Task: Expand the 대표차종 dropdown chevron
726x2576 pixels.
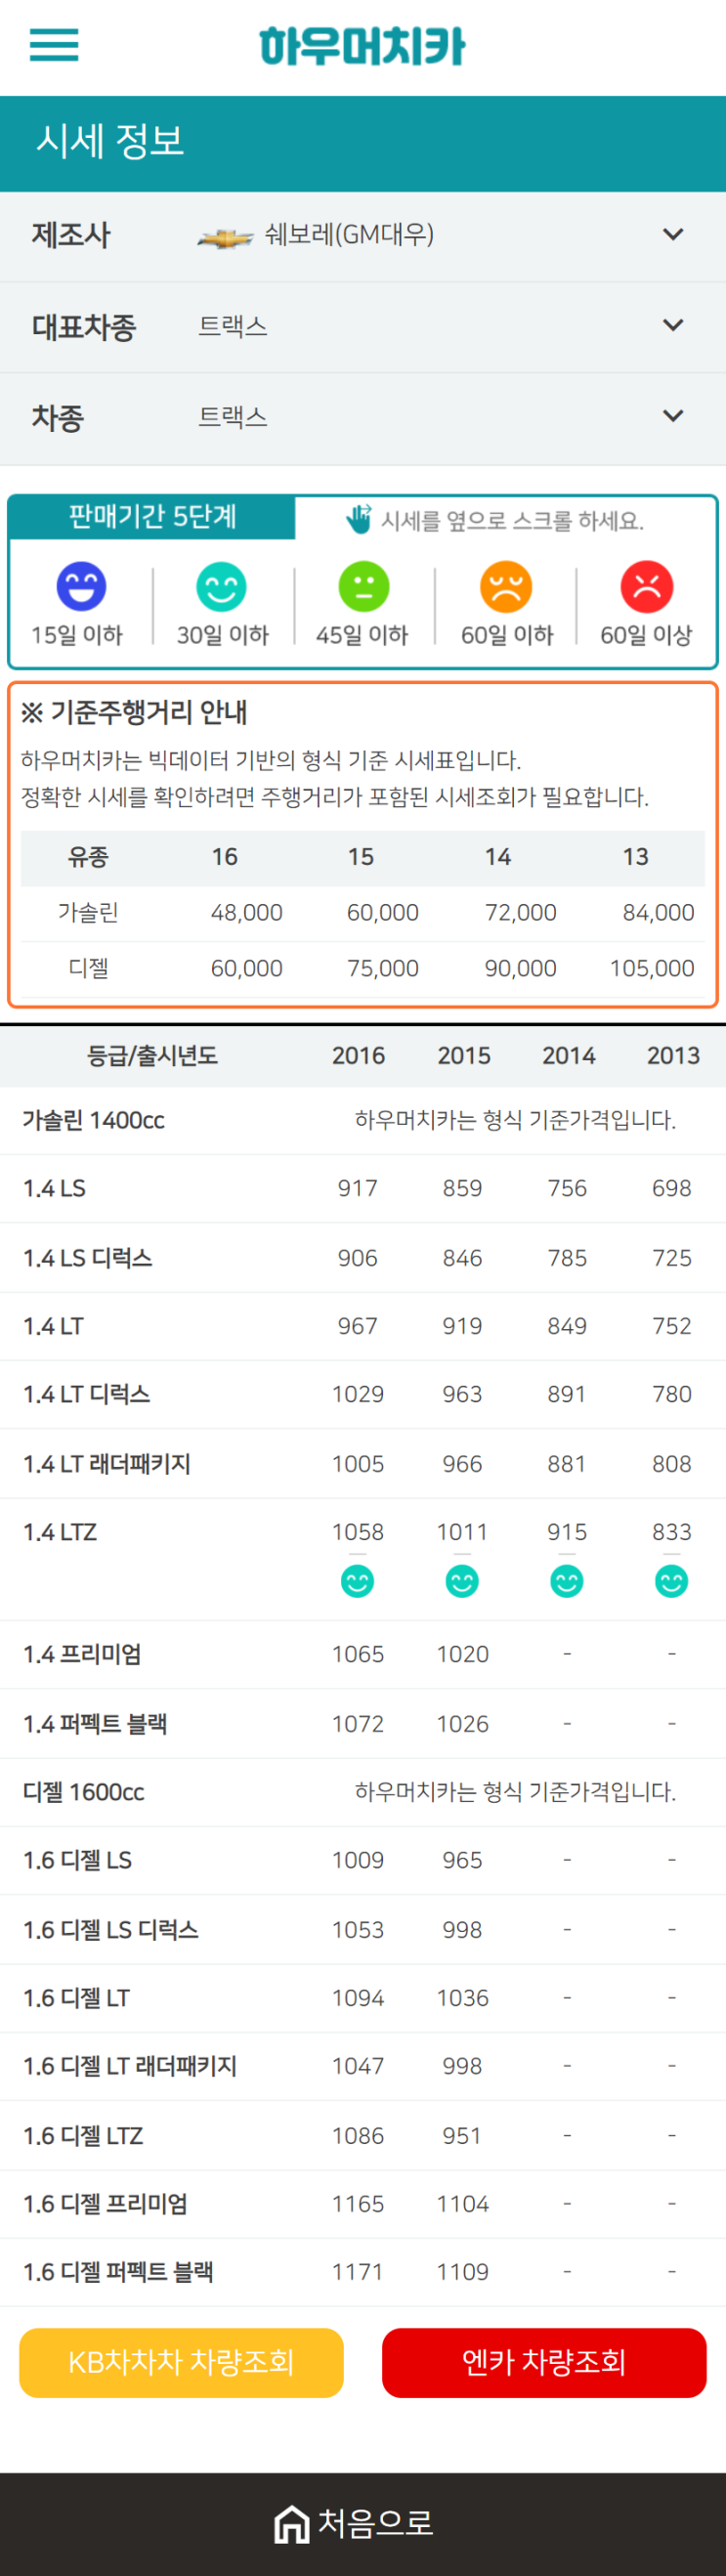Action: click(673, 325)
